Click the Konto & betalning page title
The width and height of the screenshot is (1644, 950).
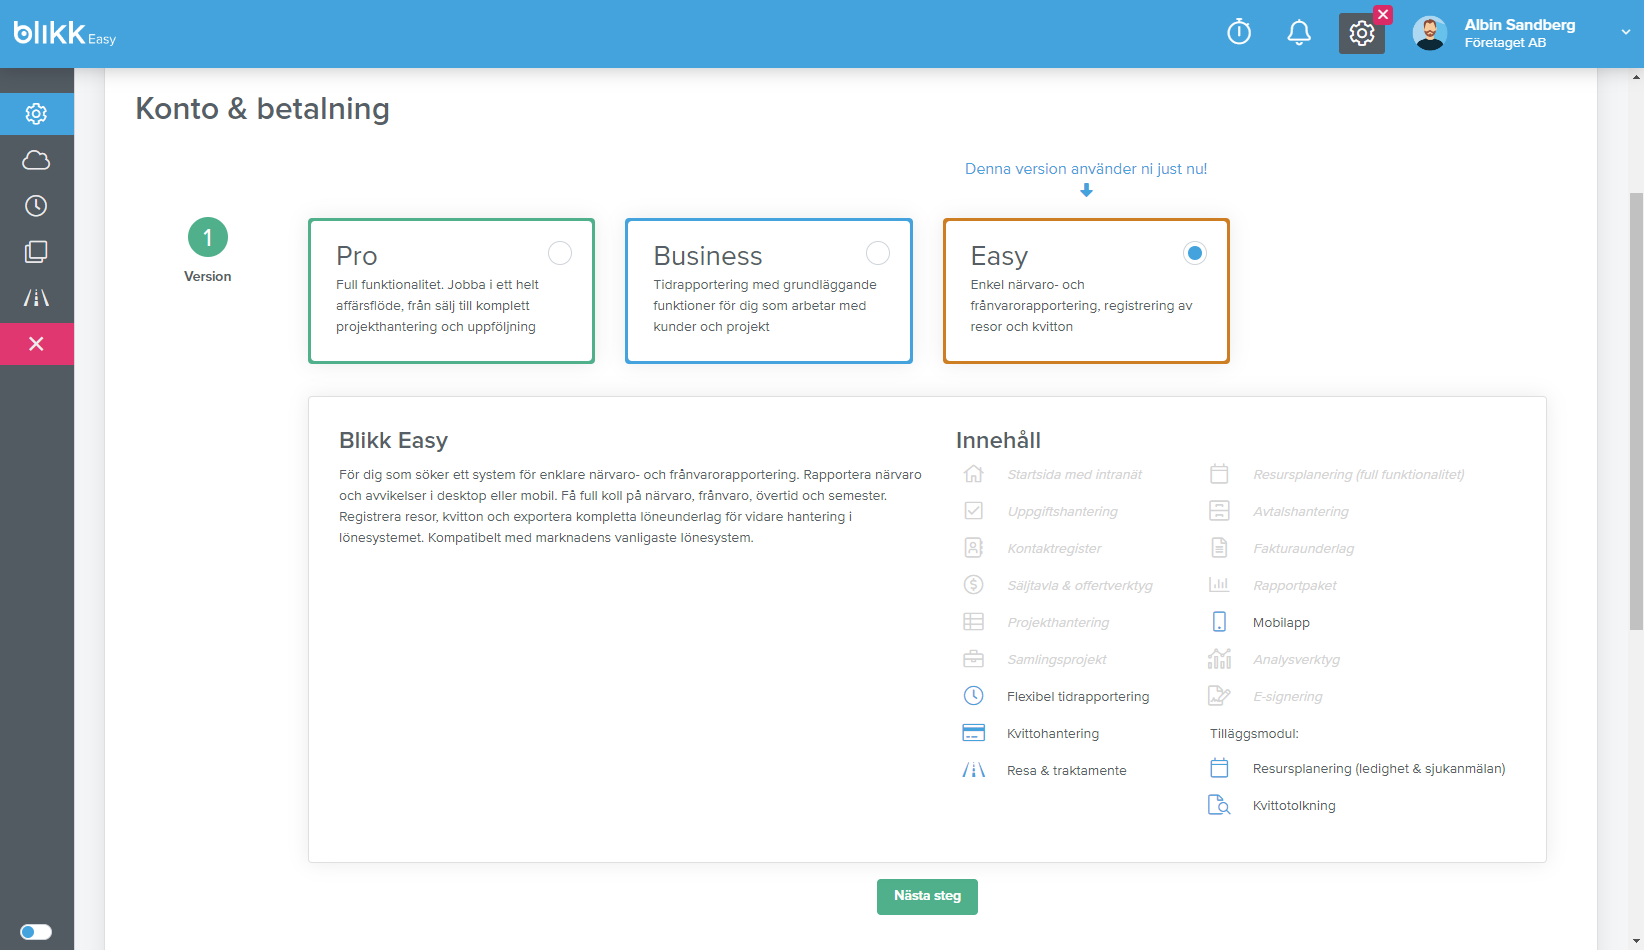[x=263, y=108]
